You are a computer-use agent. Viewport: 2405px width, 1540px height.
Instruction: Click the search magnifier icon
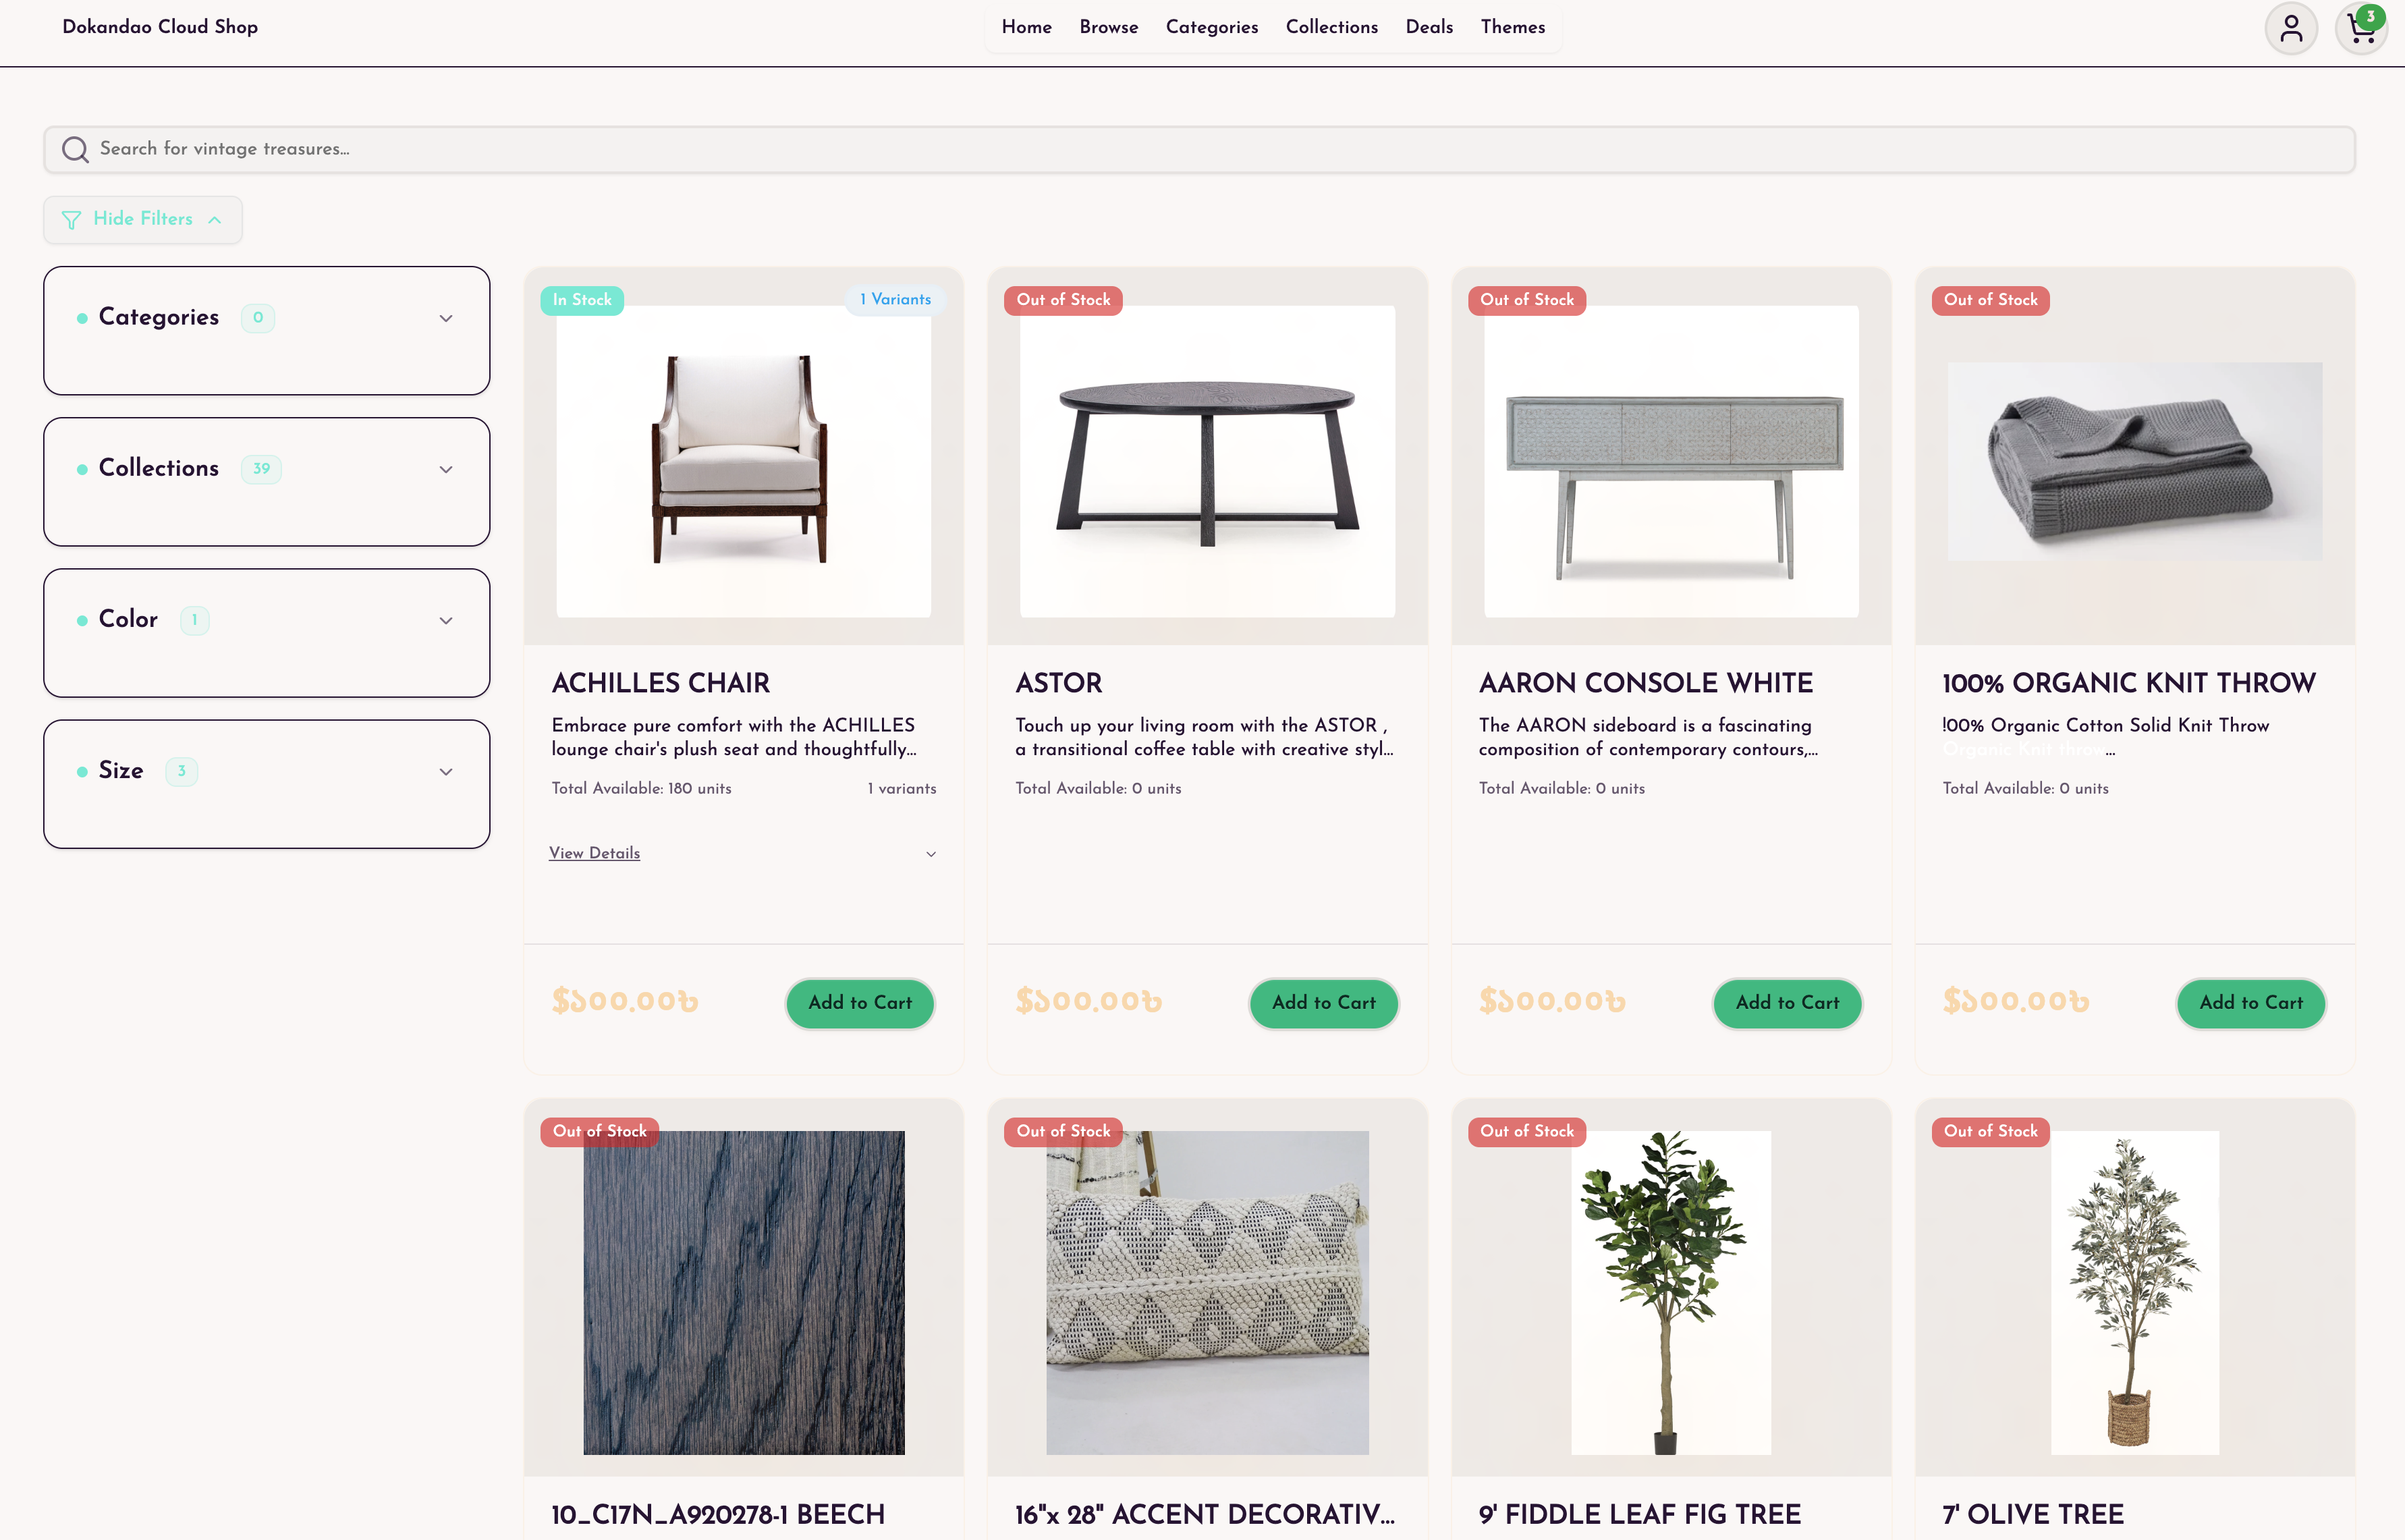(75, 149)
